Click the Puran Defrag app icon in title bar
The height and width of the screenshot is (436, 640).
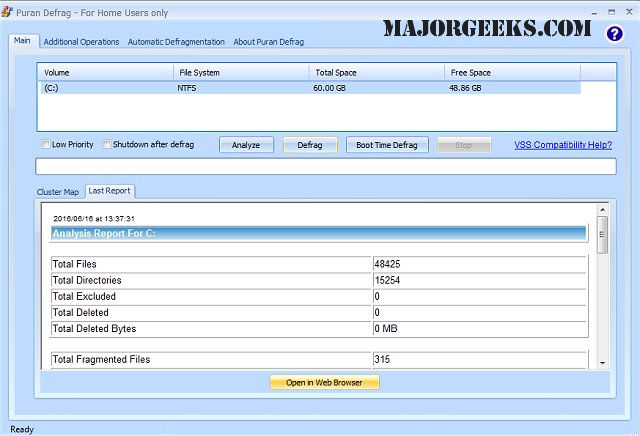[x=7, y=12]
